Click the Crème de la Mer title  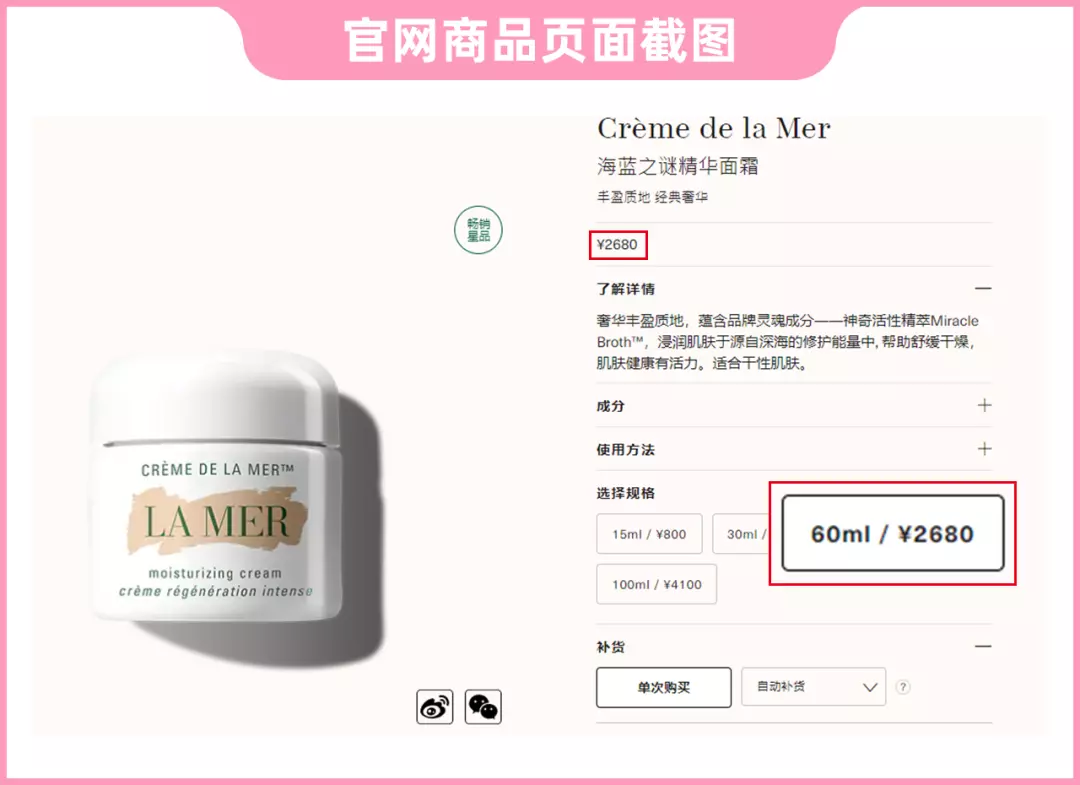click(714, 129)
